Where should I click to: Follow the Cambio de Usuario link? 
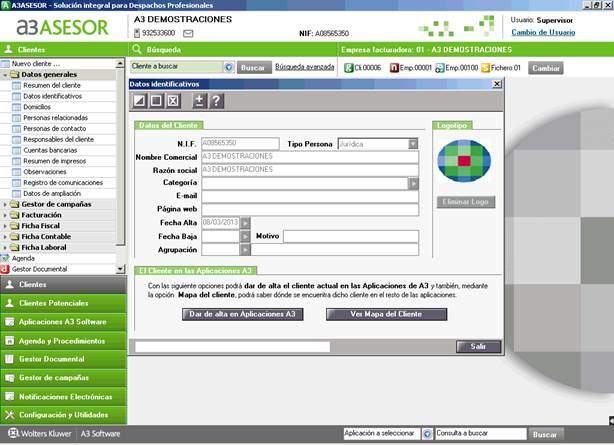coord(543,32)
